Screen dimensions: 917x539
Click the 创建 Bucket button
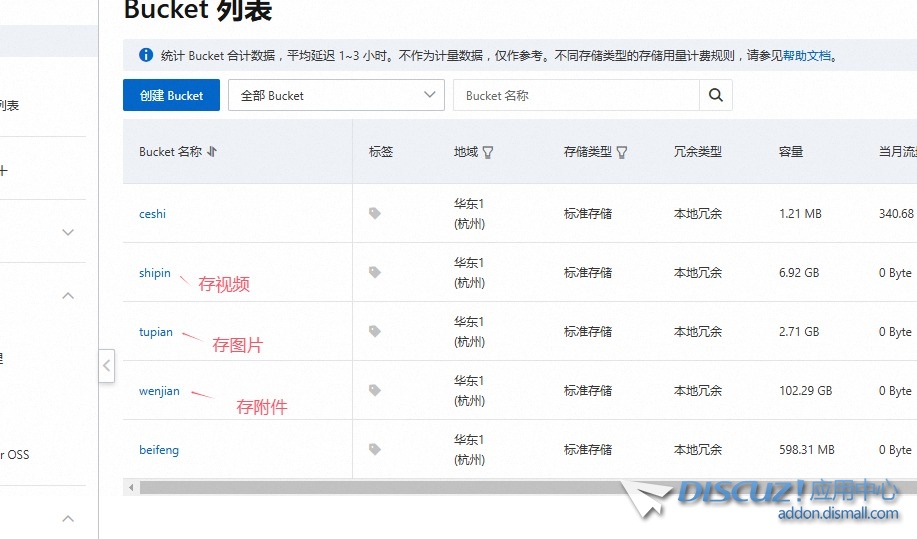point(171,96)
